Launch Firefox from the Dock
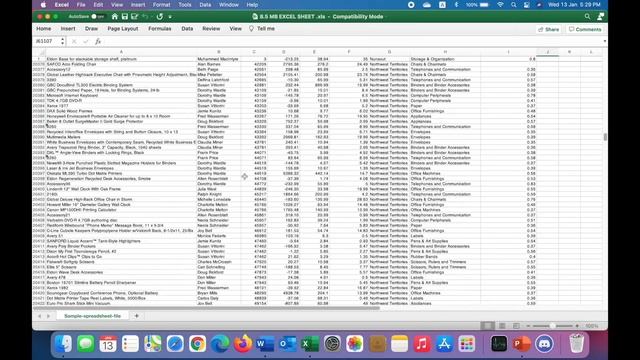This screenshot has height=360, width=640. tap(242, 344)
